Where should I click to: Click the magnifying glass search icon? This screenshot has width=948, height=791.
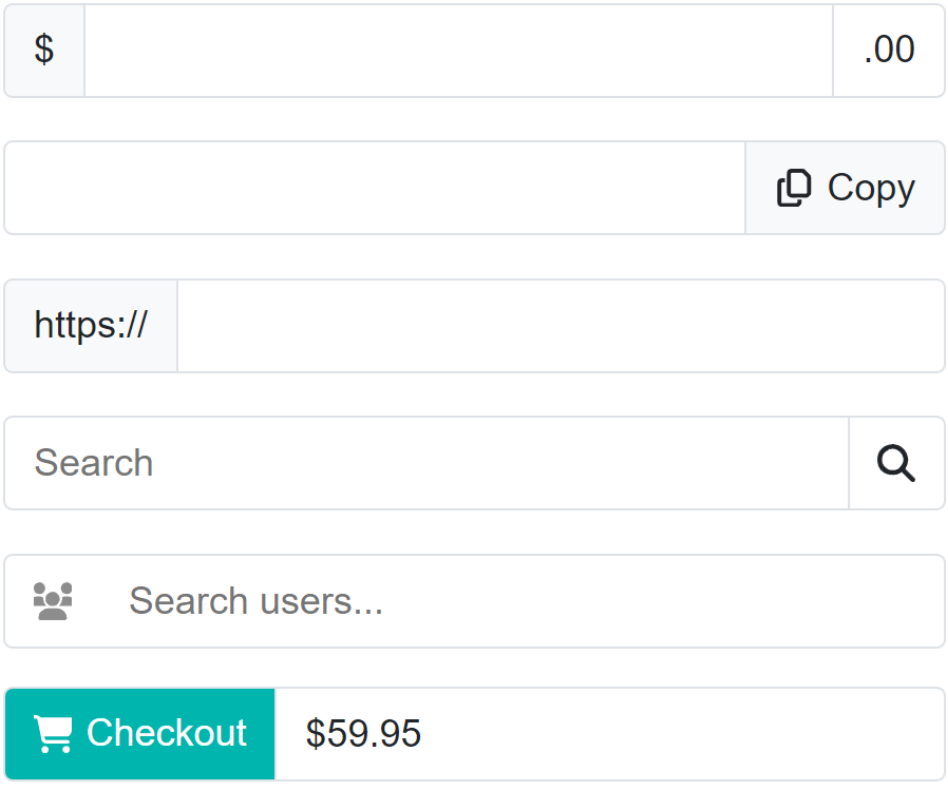coord(896,463)
